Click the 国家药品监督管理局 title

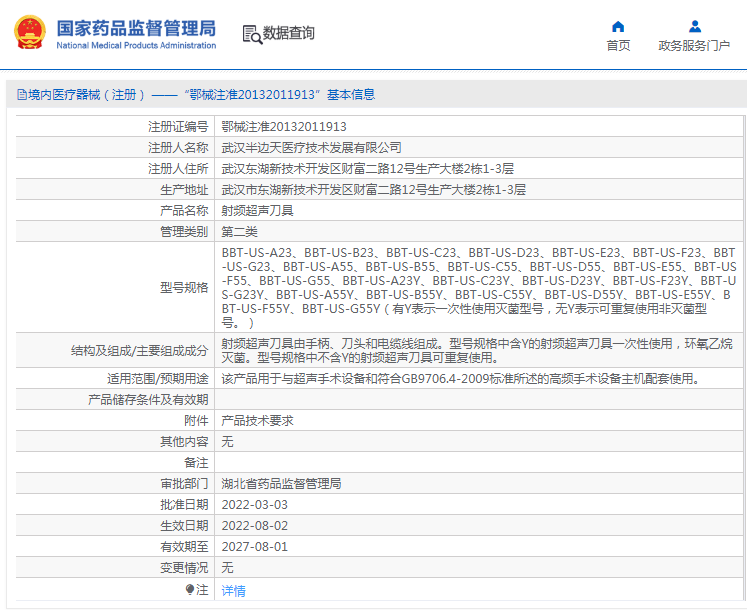136,28
